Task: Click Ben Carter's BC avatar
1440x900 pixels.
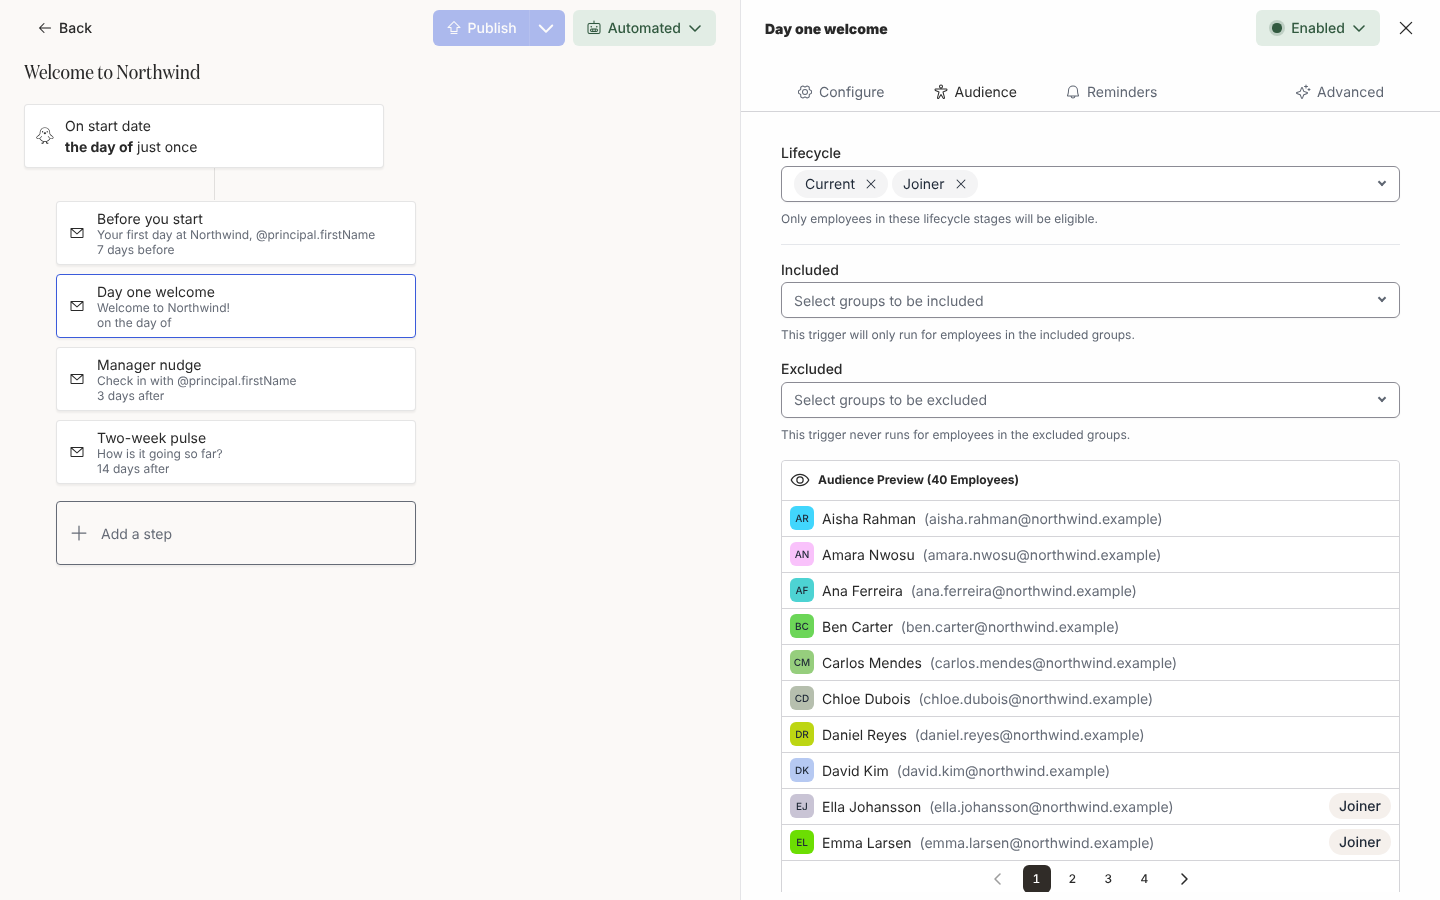Action: pyautogui.click(x=802, y=627)
